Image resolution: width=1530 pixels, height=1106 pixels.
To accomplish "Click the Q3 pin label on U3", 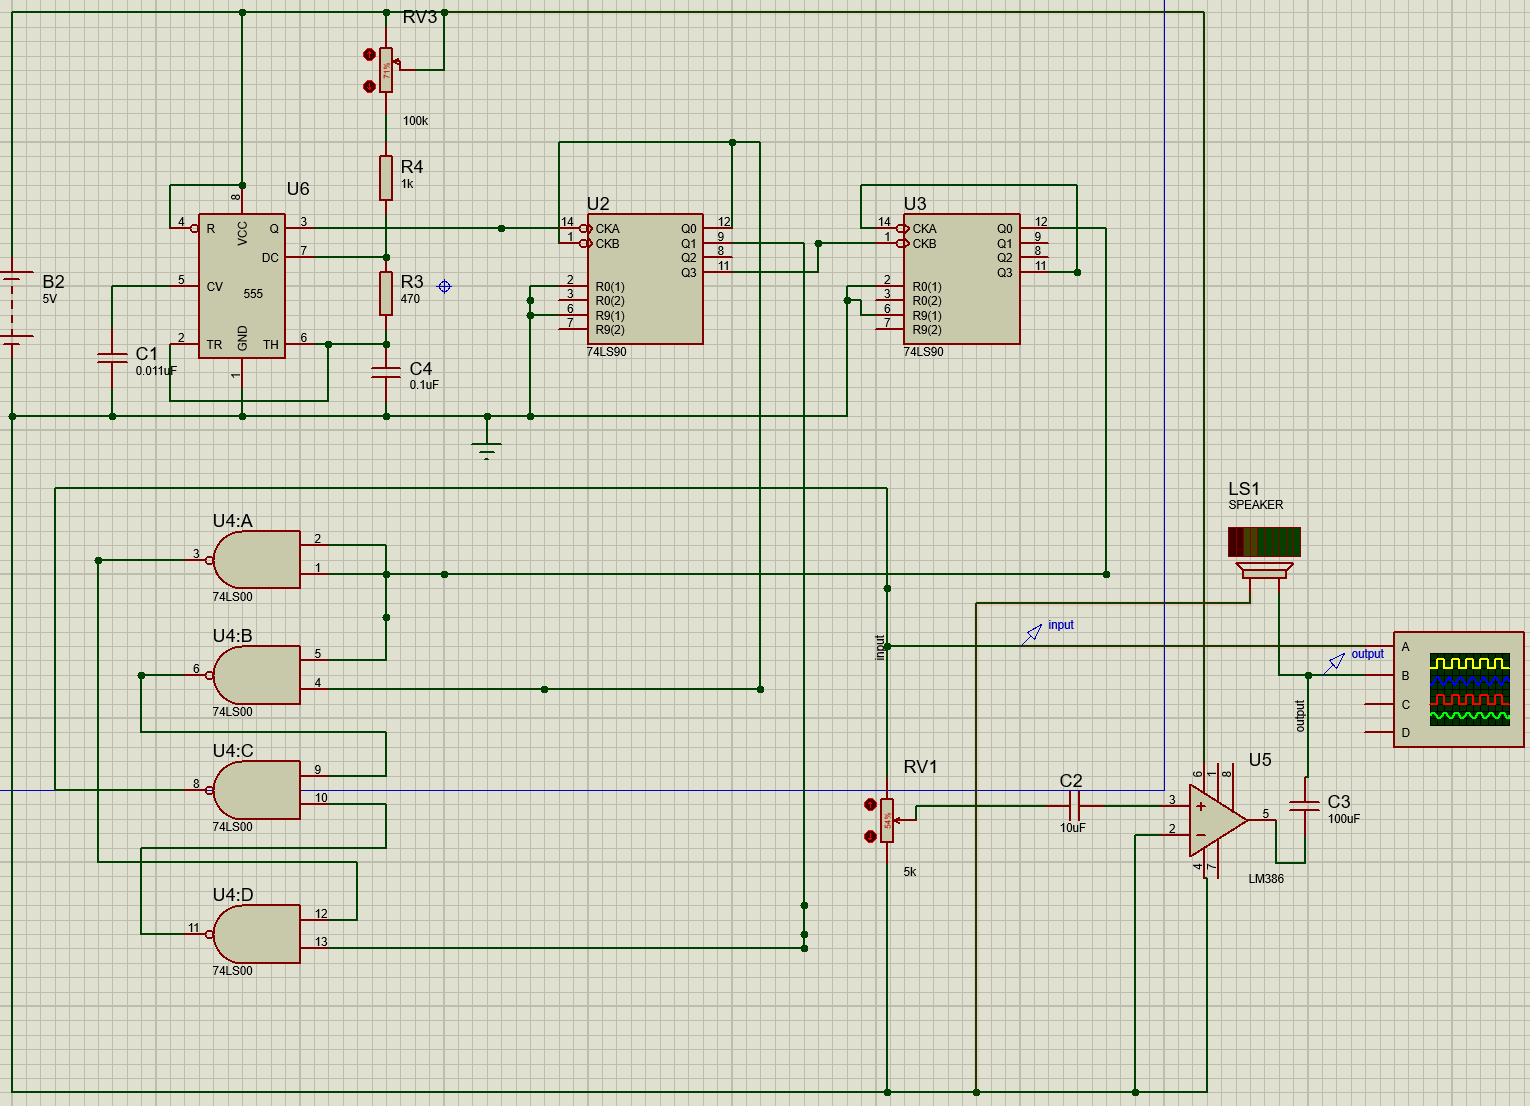I will pyautogui.click(x=1005, y=273).
